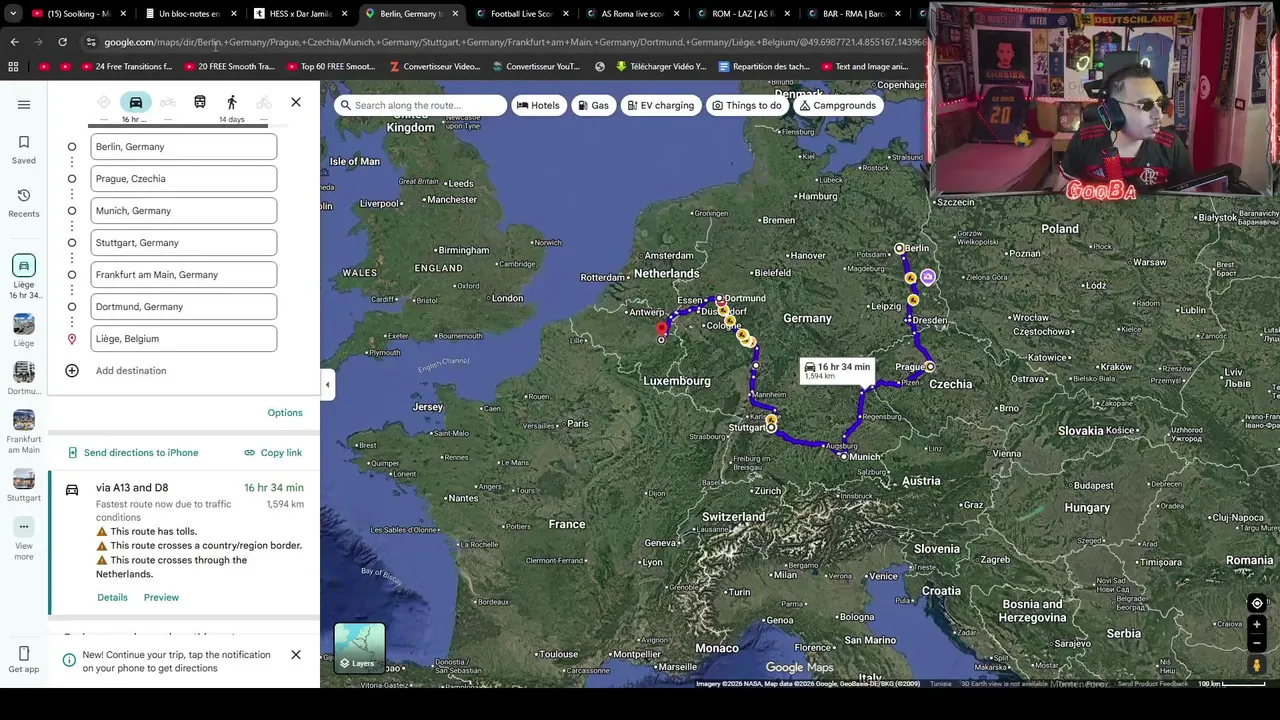The width and height of the screenshot is (1280, 720).
Task: Send directions to iPhone
Action: pyautogui.click(x=133, y=453)
